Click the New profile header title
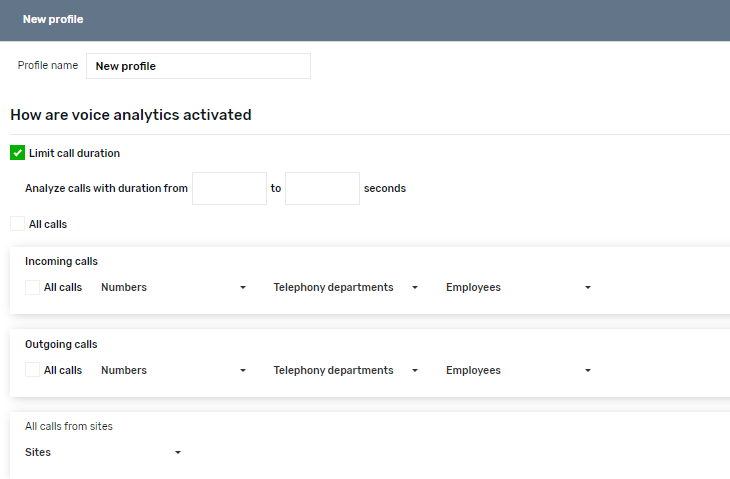This screenshot has height=479, width=730. 53,19
